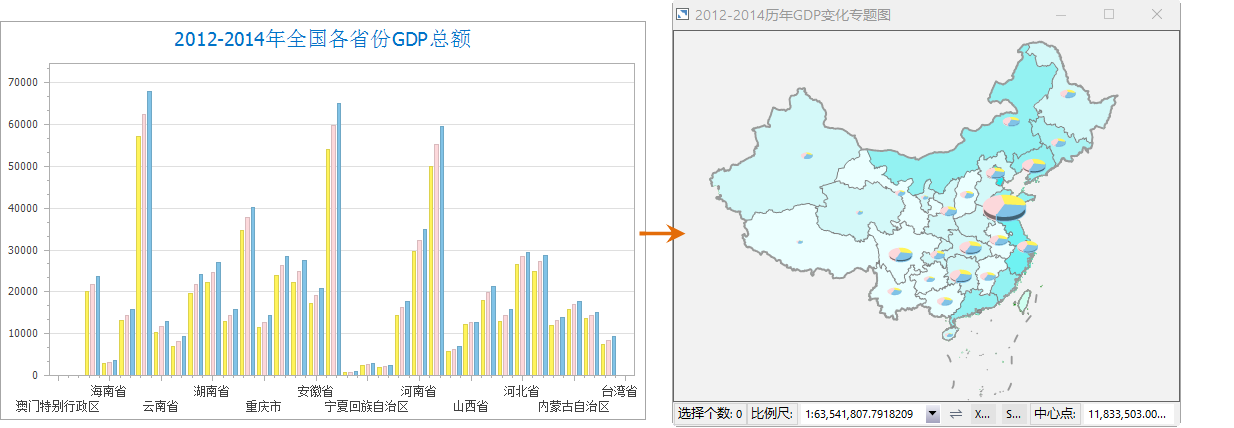Minimize the GDP thematic map window
1234x428 pixels.
(x=1061, y=14)
